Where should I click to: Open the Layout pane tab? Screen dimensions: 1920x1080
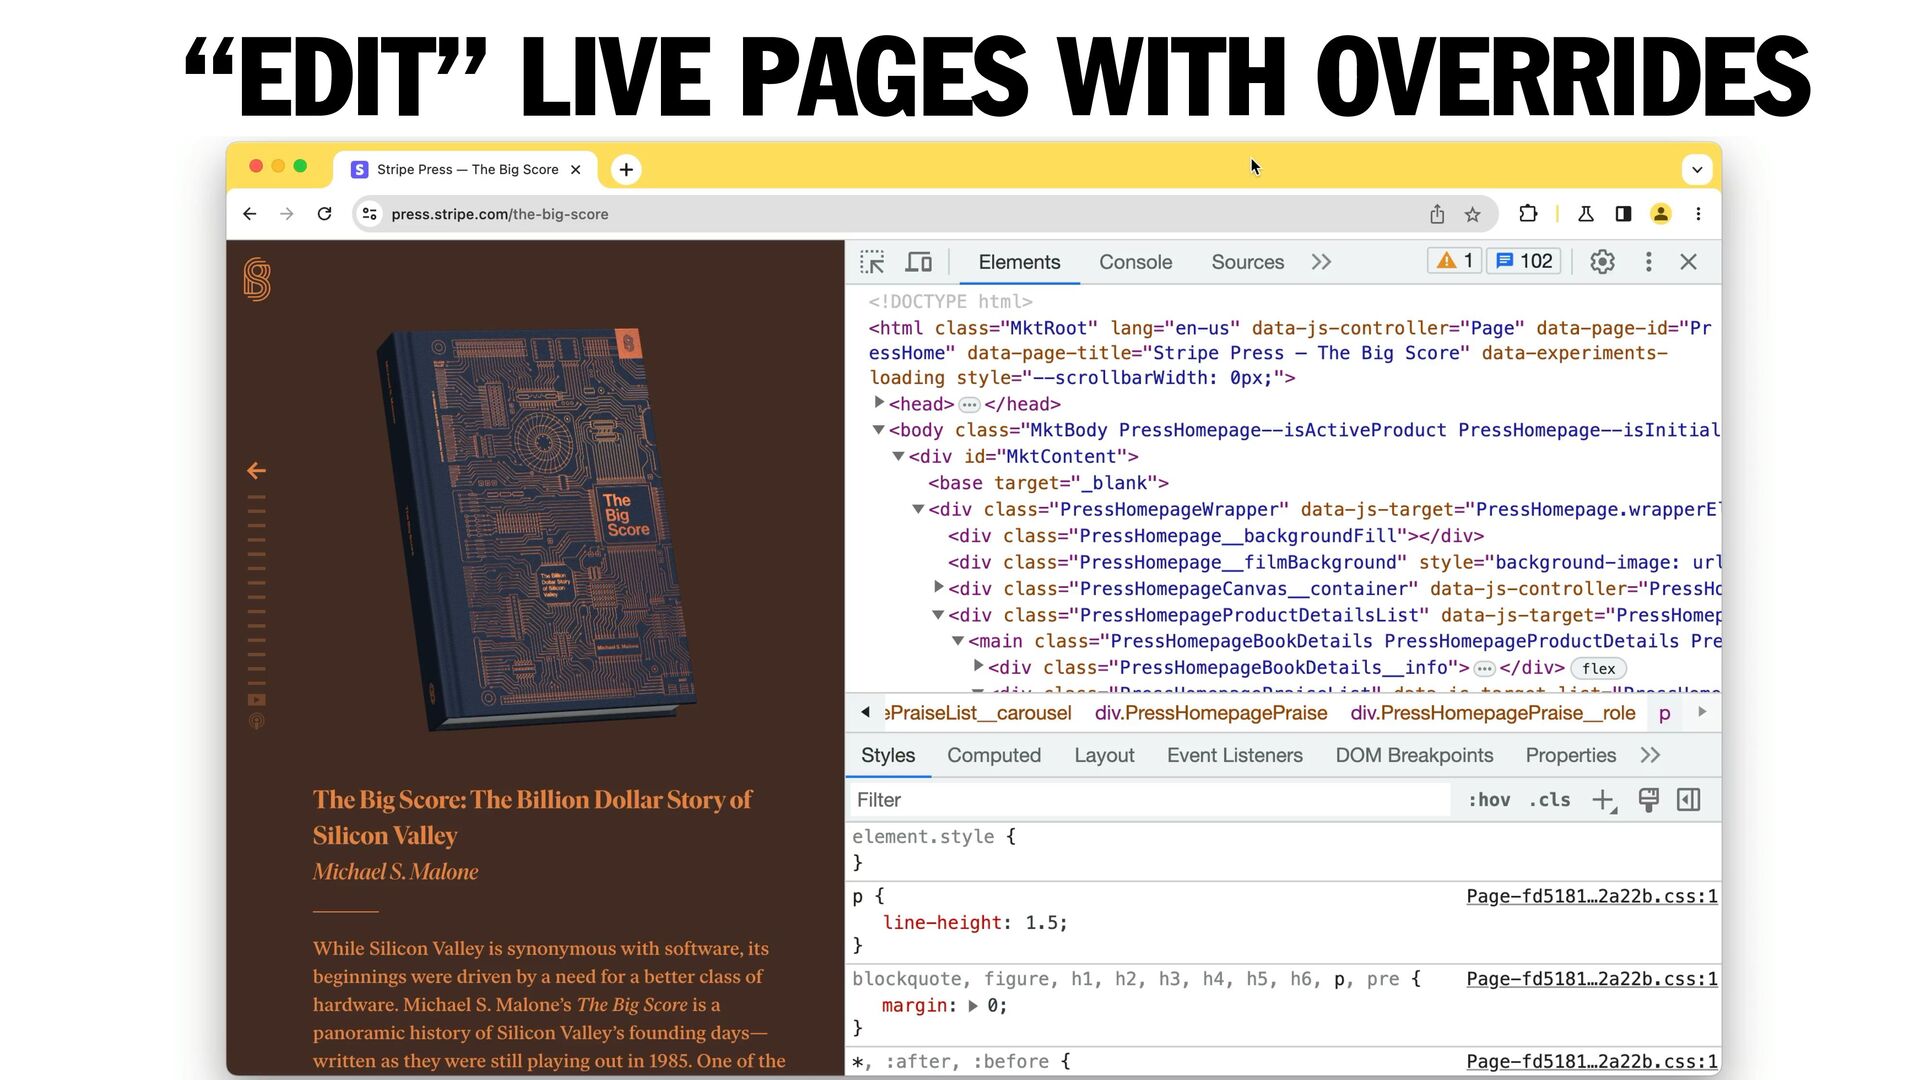point(1104,756)
